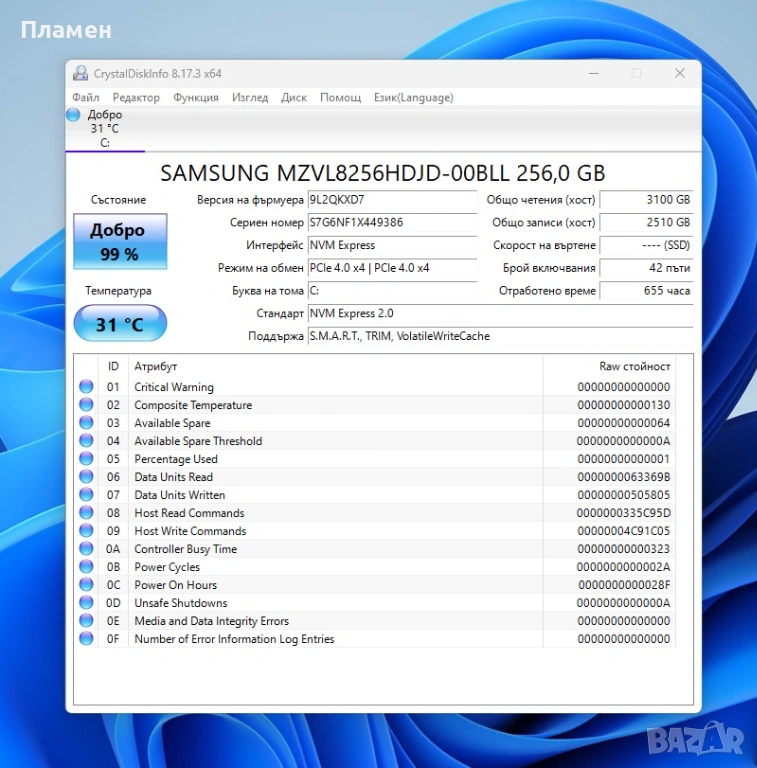
Task: Click the Добро 99 % health status button
Action: 120,241
